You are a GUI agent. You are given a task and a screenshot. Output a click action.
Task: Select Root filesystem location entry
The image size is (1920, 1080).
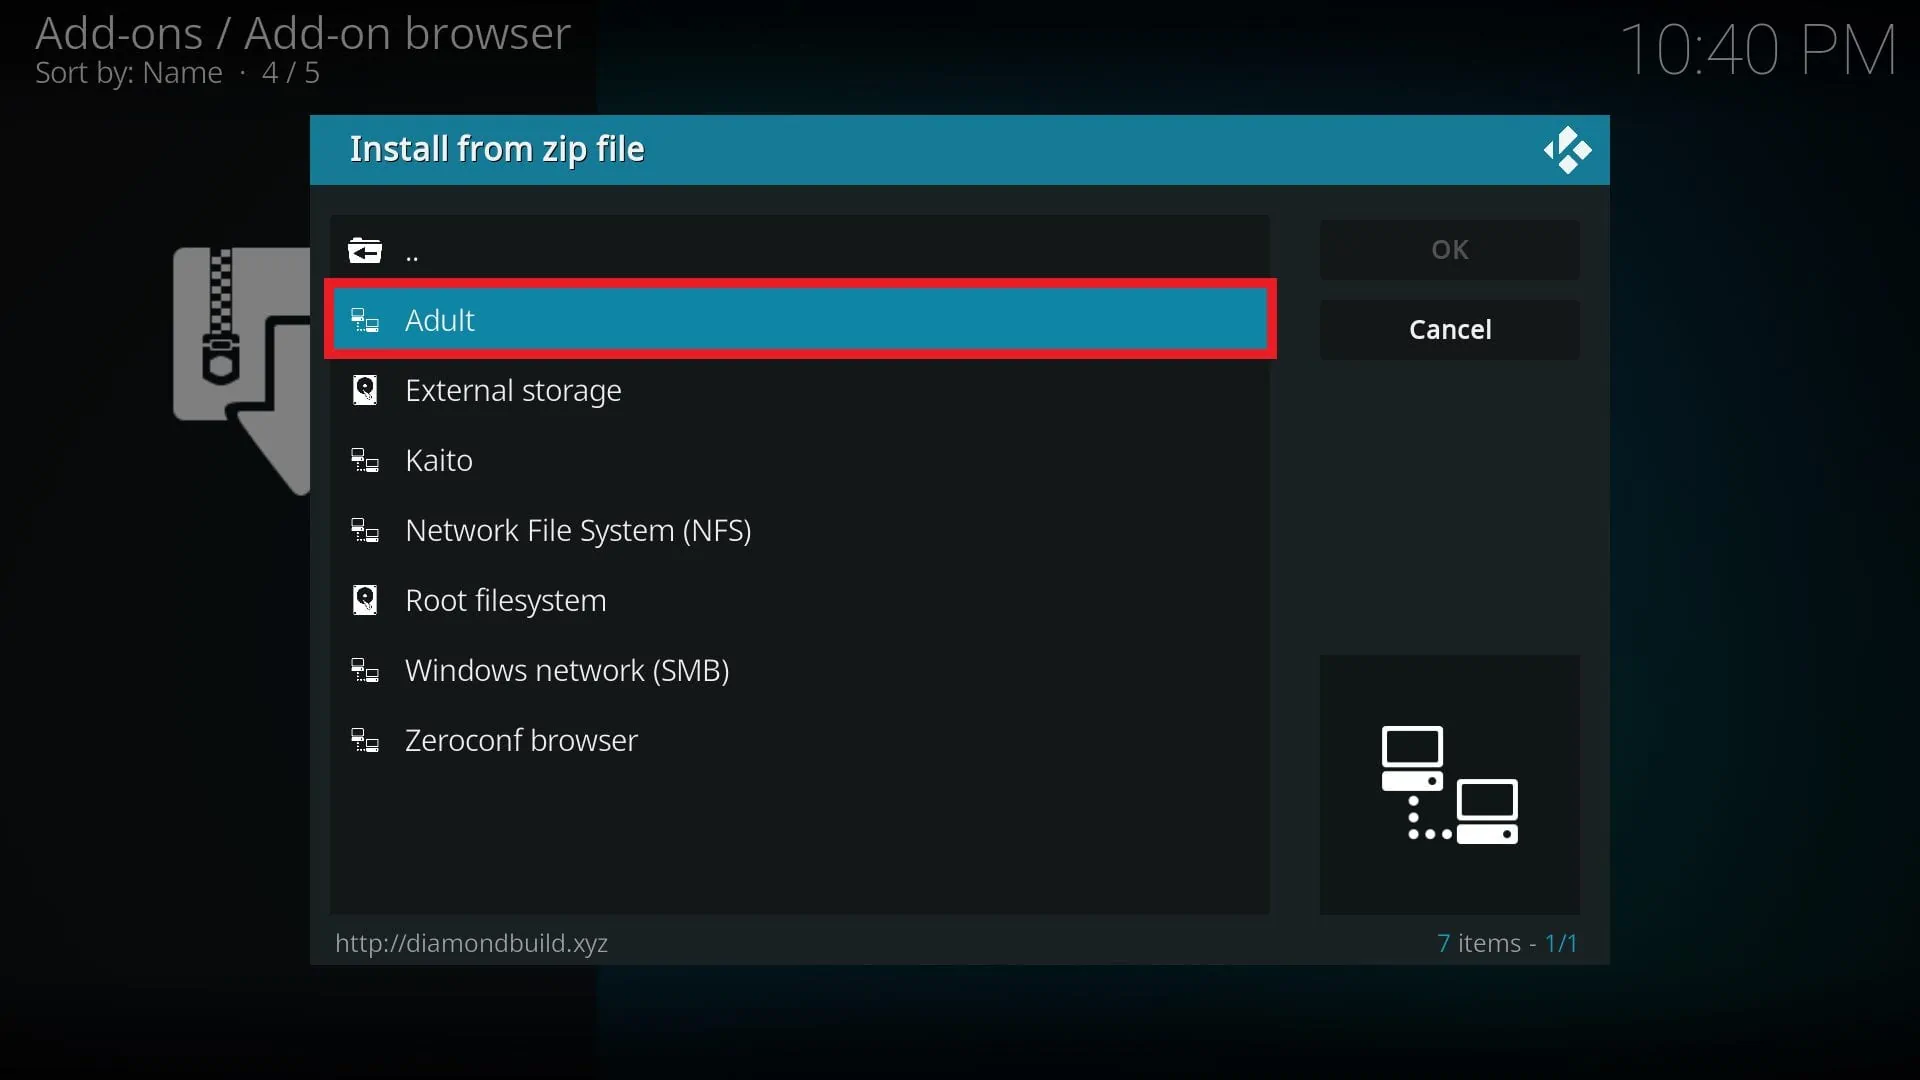pos(505,600)
